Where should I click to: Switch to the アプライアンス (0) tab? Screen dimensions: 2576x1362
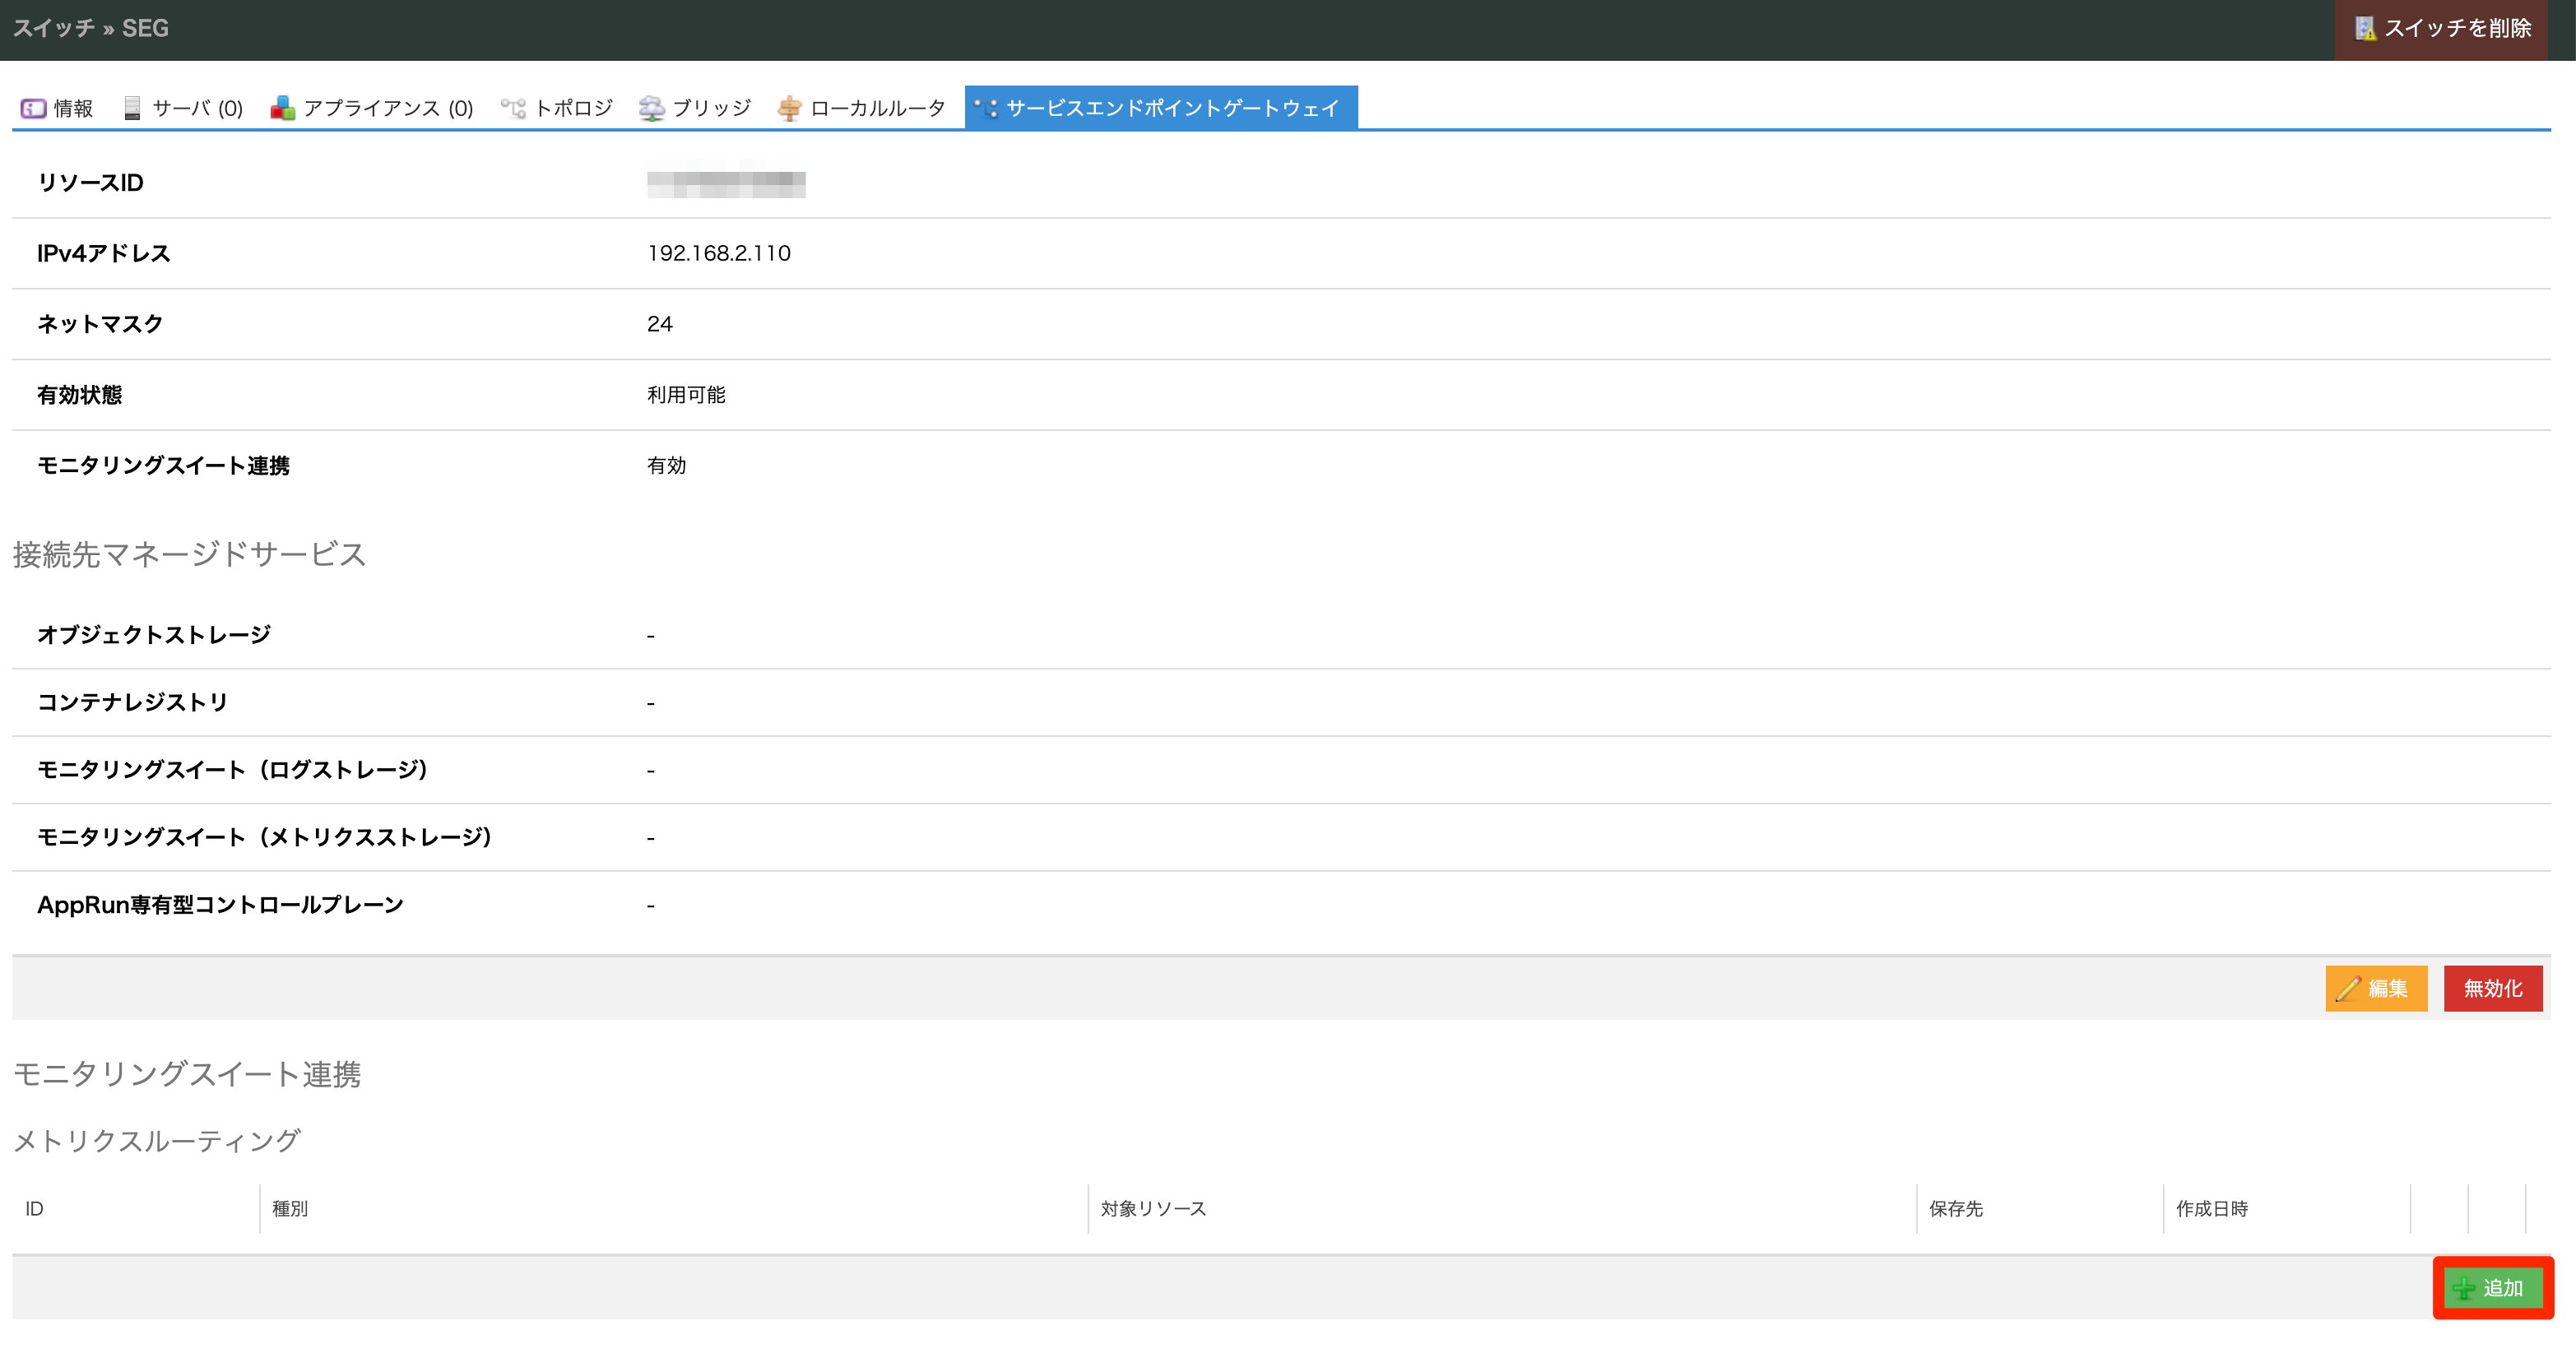(x=388, y=108)
